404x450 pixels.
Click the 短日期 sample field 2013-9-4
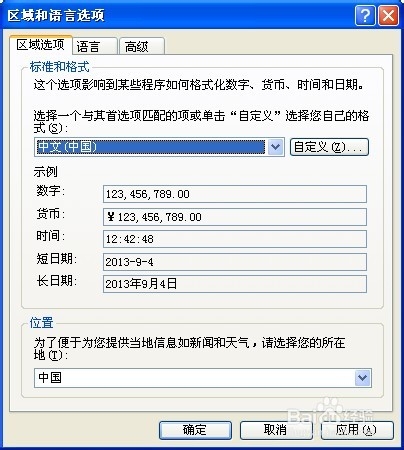[x=235, y=262]
